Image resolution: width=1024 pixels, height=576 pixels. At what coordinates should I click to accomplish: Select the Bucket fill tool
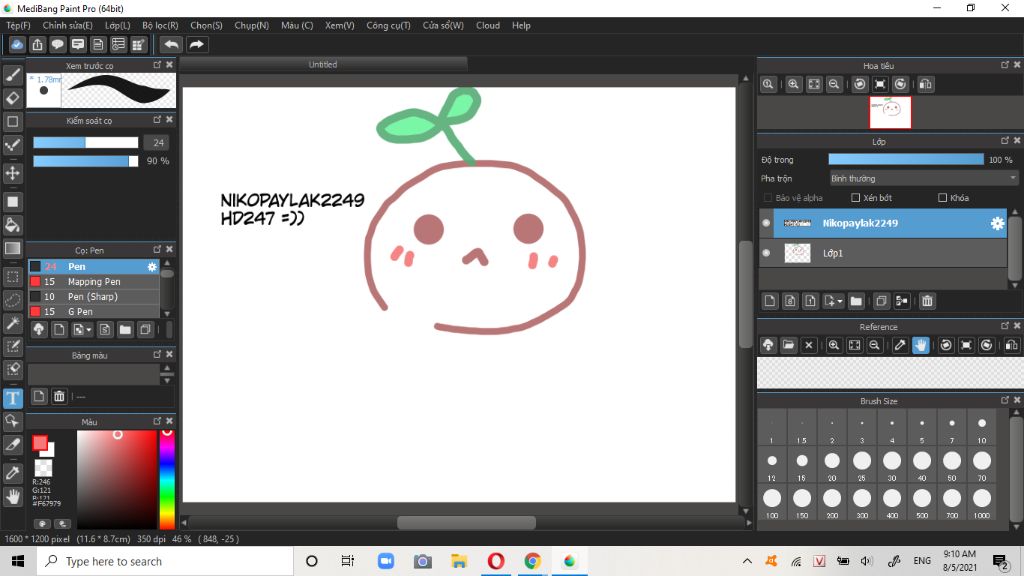pyautogui.click(x=12, y=225)
